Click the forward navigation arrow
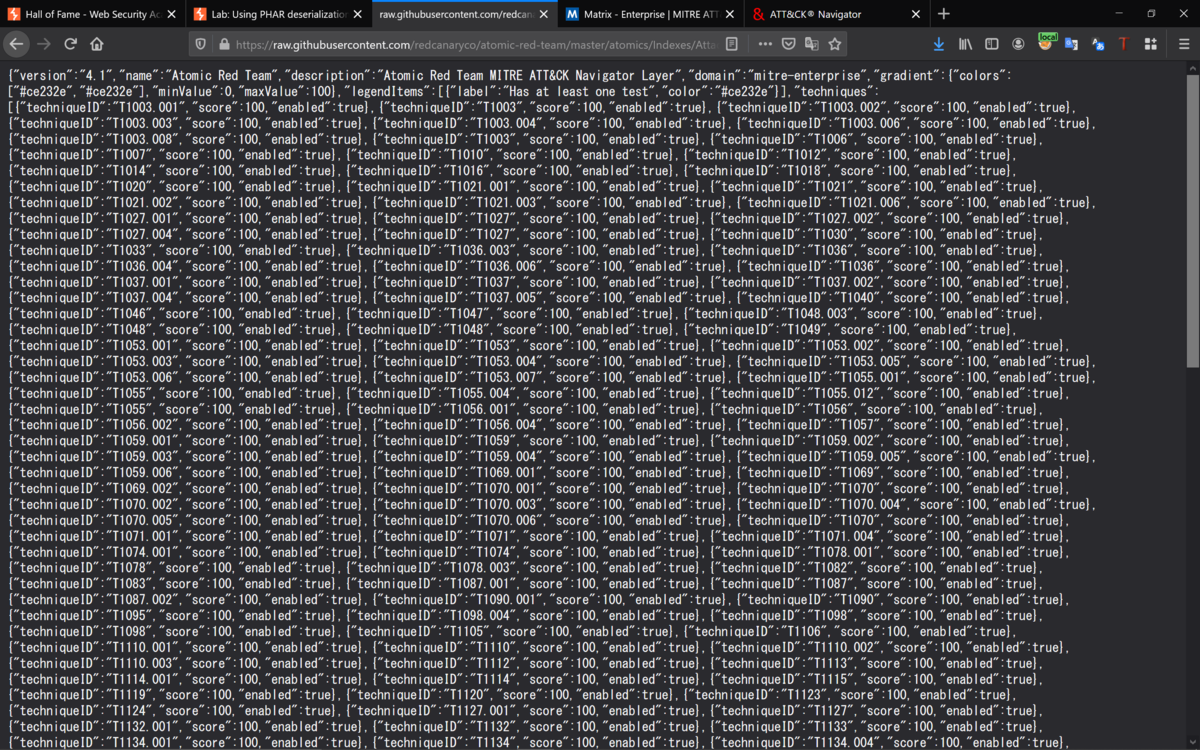The width and height of the screenshot is (1200, 750). point(43,44)
